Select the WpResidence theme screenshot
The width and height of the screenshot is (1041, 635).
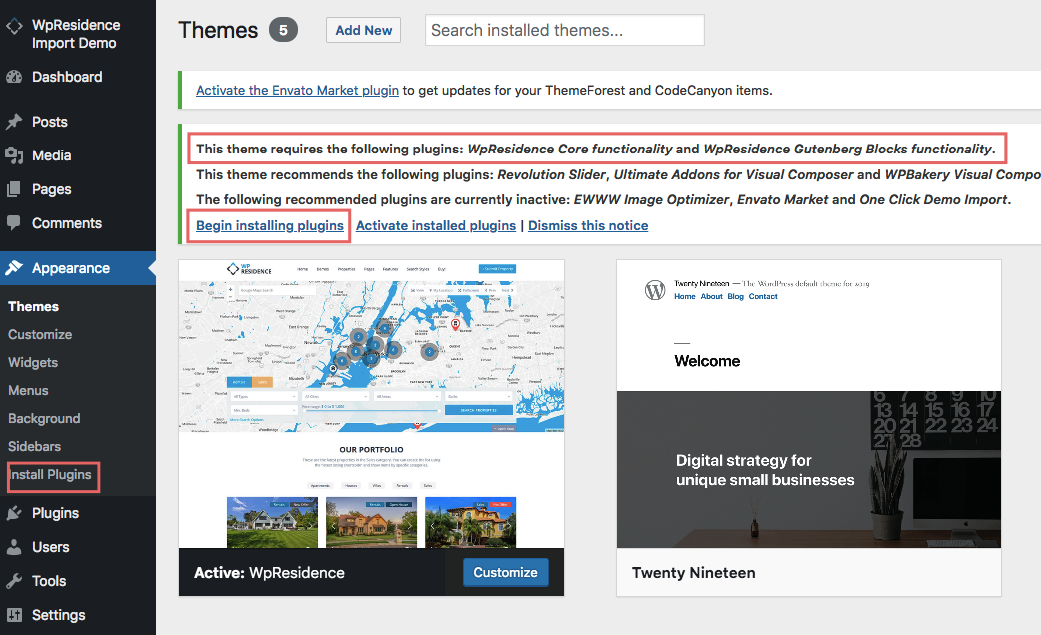coord(371,404)
